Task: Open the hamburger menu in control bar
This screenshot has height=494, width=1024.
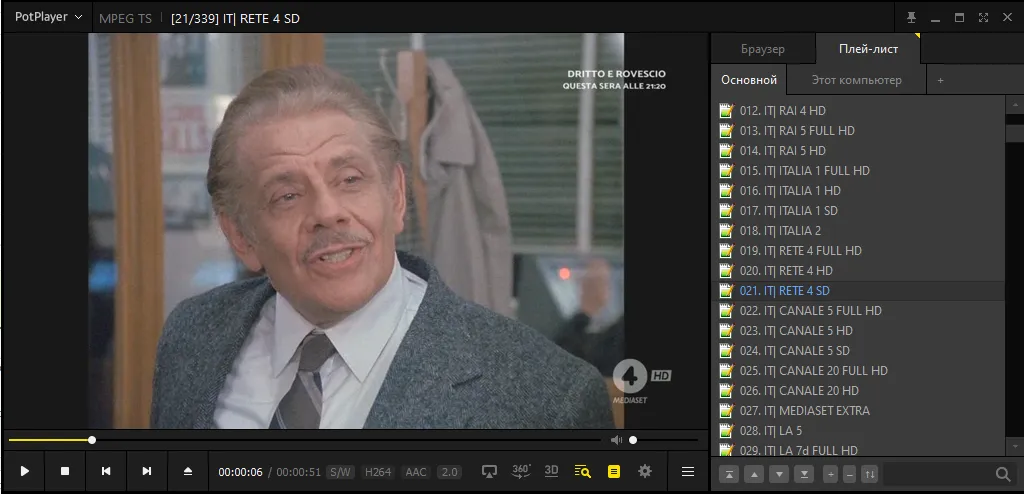Action: (x=688, y=471)
